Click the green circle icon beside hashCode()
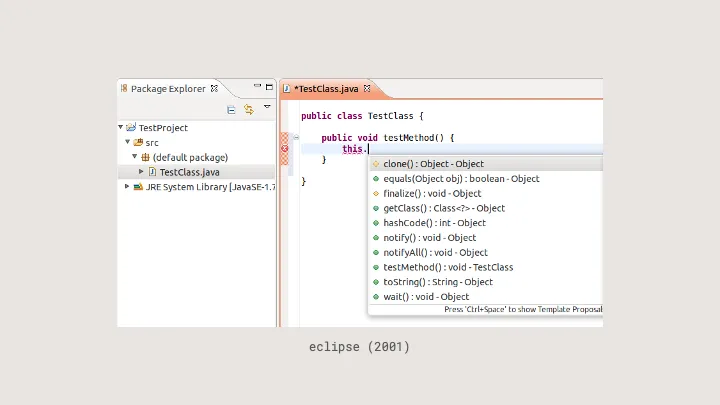 coord(376,223)
